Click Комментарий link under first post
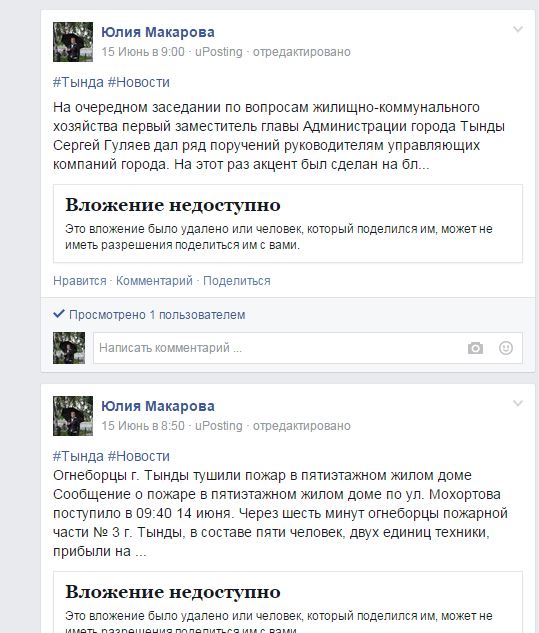This screenshot has width=539, height=633. point(154,281)
